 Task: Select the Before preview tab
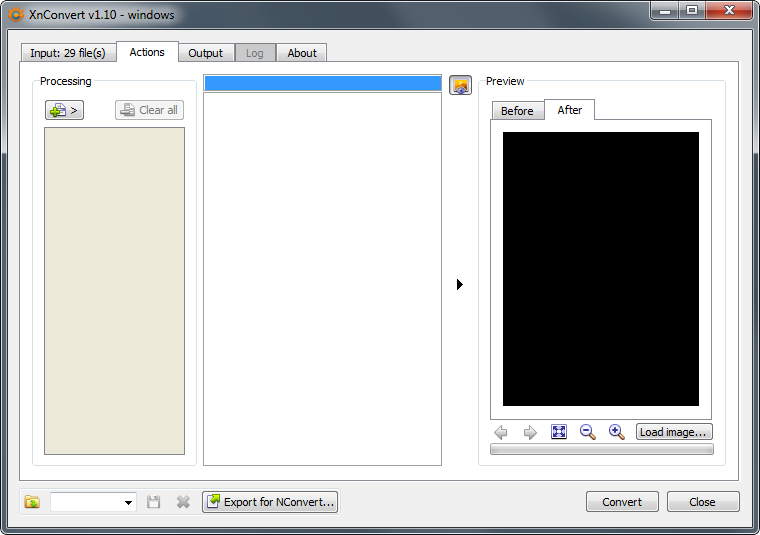pyautogui.click(x=517, y=111)
